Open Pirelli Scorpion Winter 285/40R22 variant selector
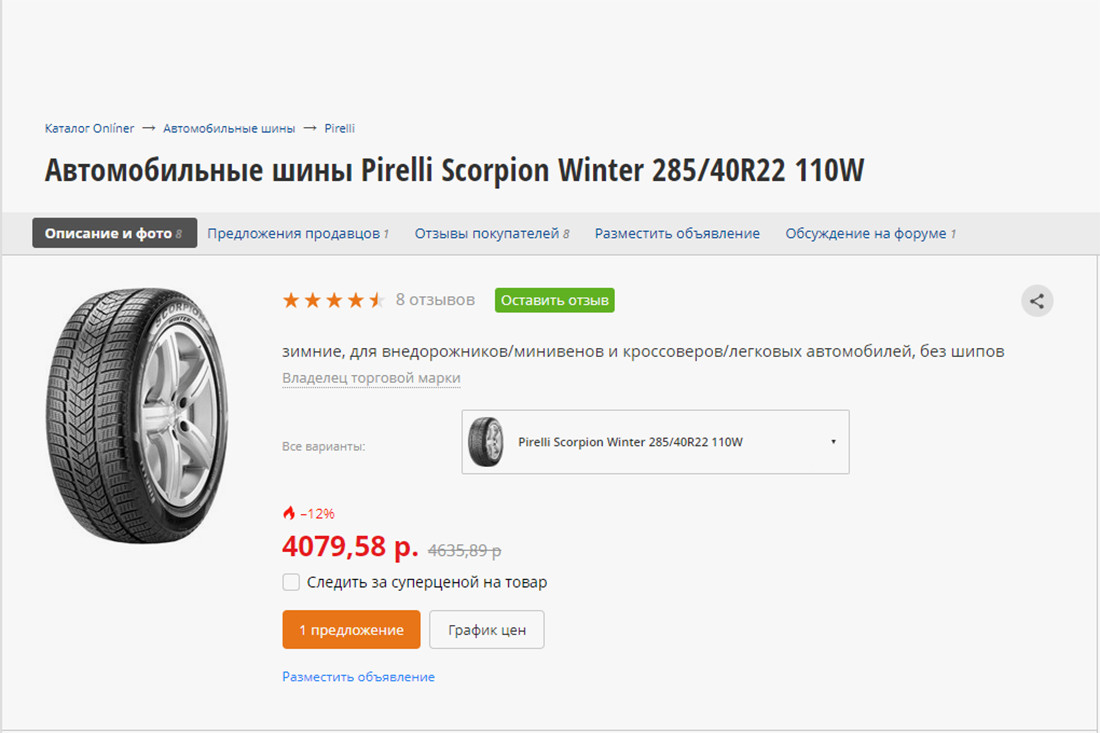1100x733 pixels. click(x=655, y=442)
